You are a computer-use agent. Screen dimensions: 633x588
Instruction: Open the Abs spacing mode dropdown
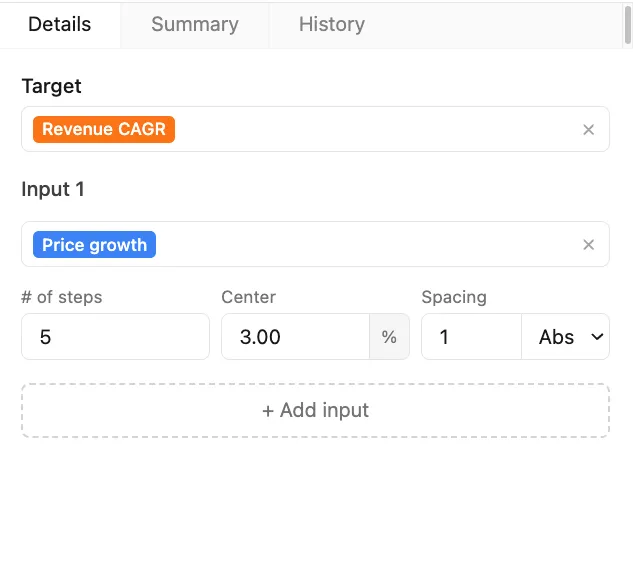[x=566, y=337]
